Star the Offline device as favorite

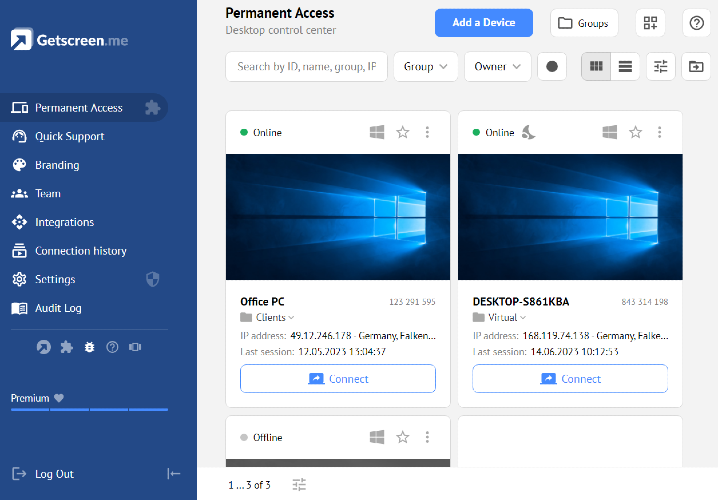pos(403,437)
